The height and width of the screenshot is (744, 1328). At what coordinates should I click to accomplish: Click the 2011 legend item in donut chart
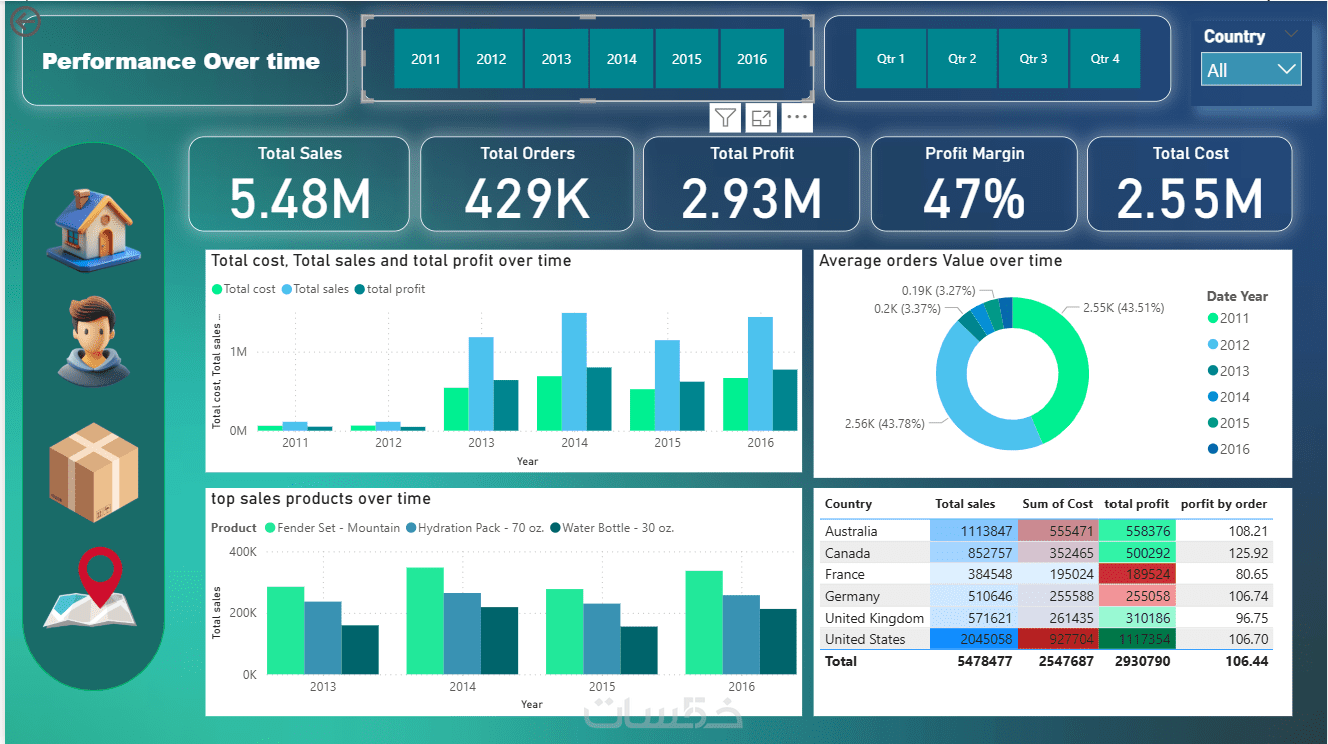pos(1229,319)
